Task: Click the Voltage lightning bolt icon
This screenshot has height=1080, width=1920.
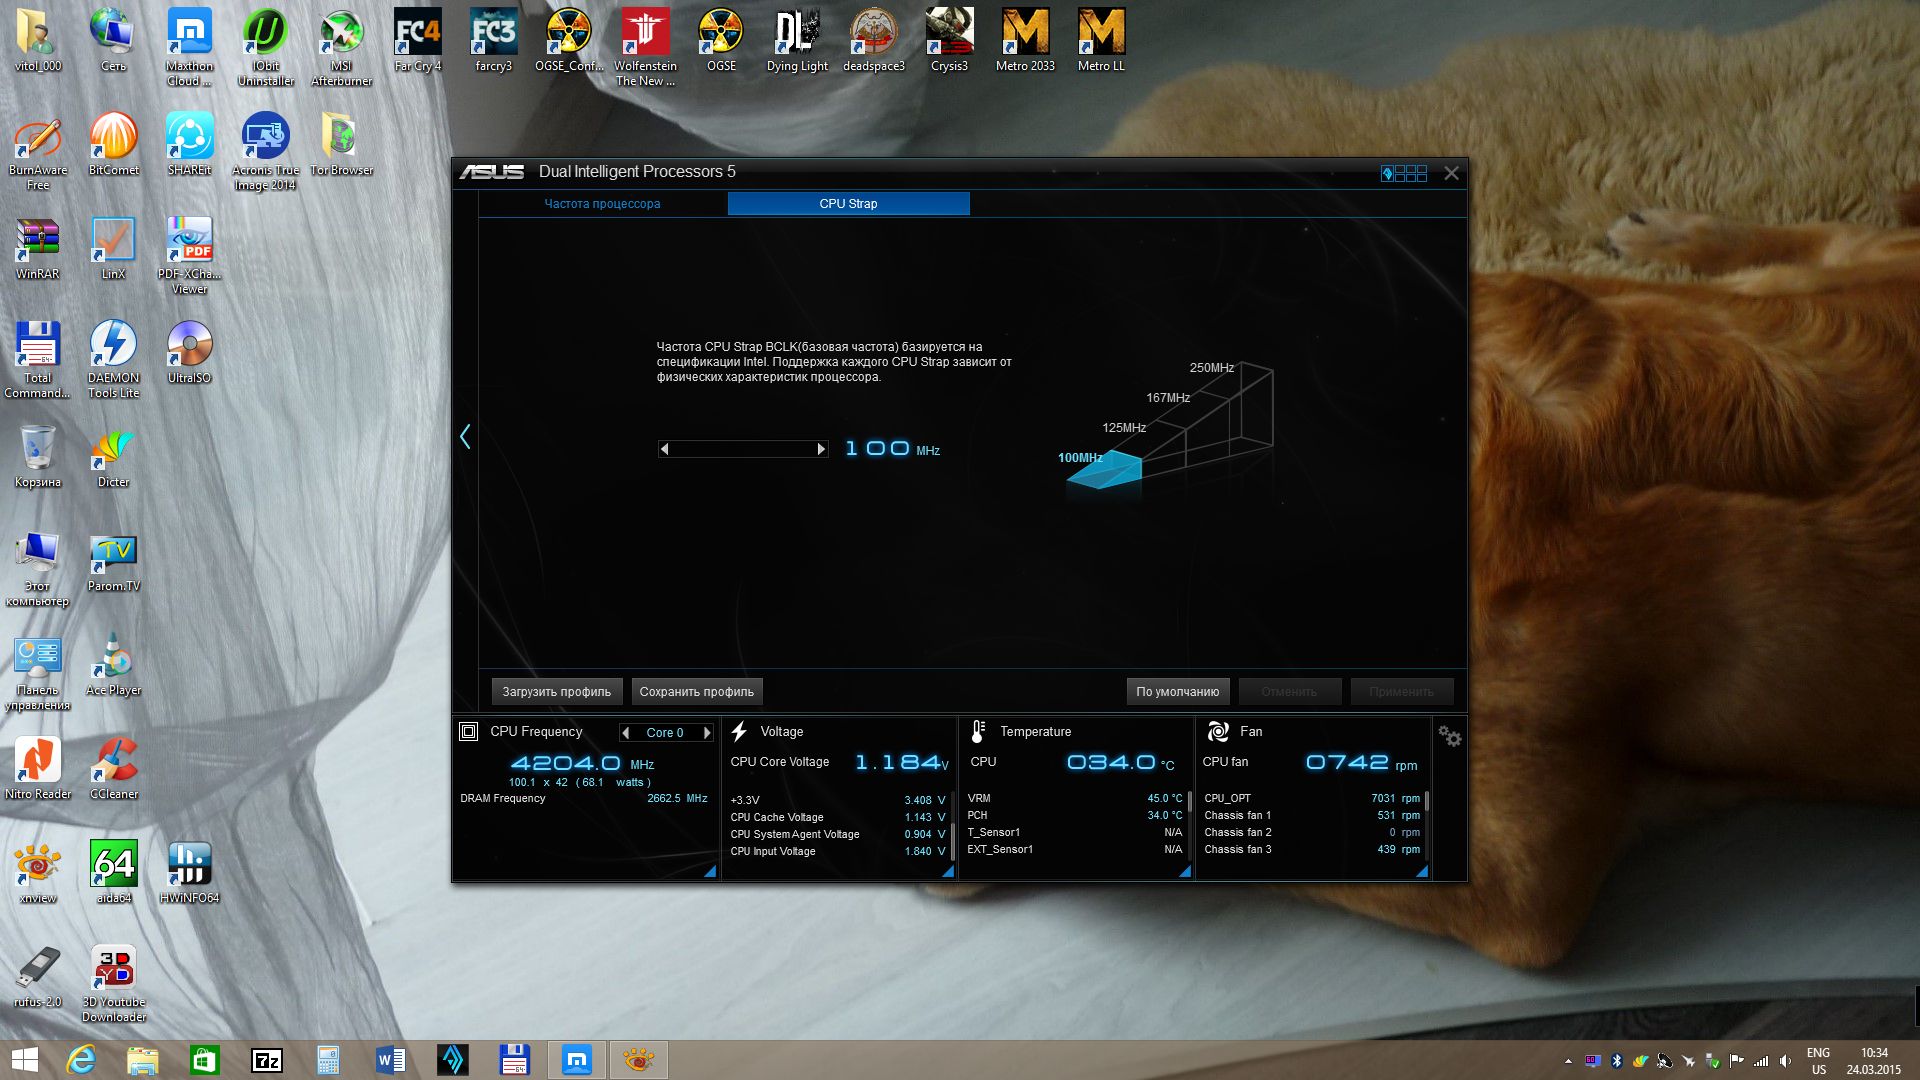Action: click(x=739, y=731)
